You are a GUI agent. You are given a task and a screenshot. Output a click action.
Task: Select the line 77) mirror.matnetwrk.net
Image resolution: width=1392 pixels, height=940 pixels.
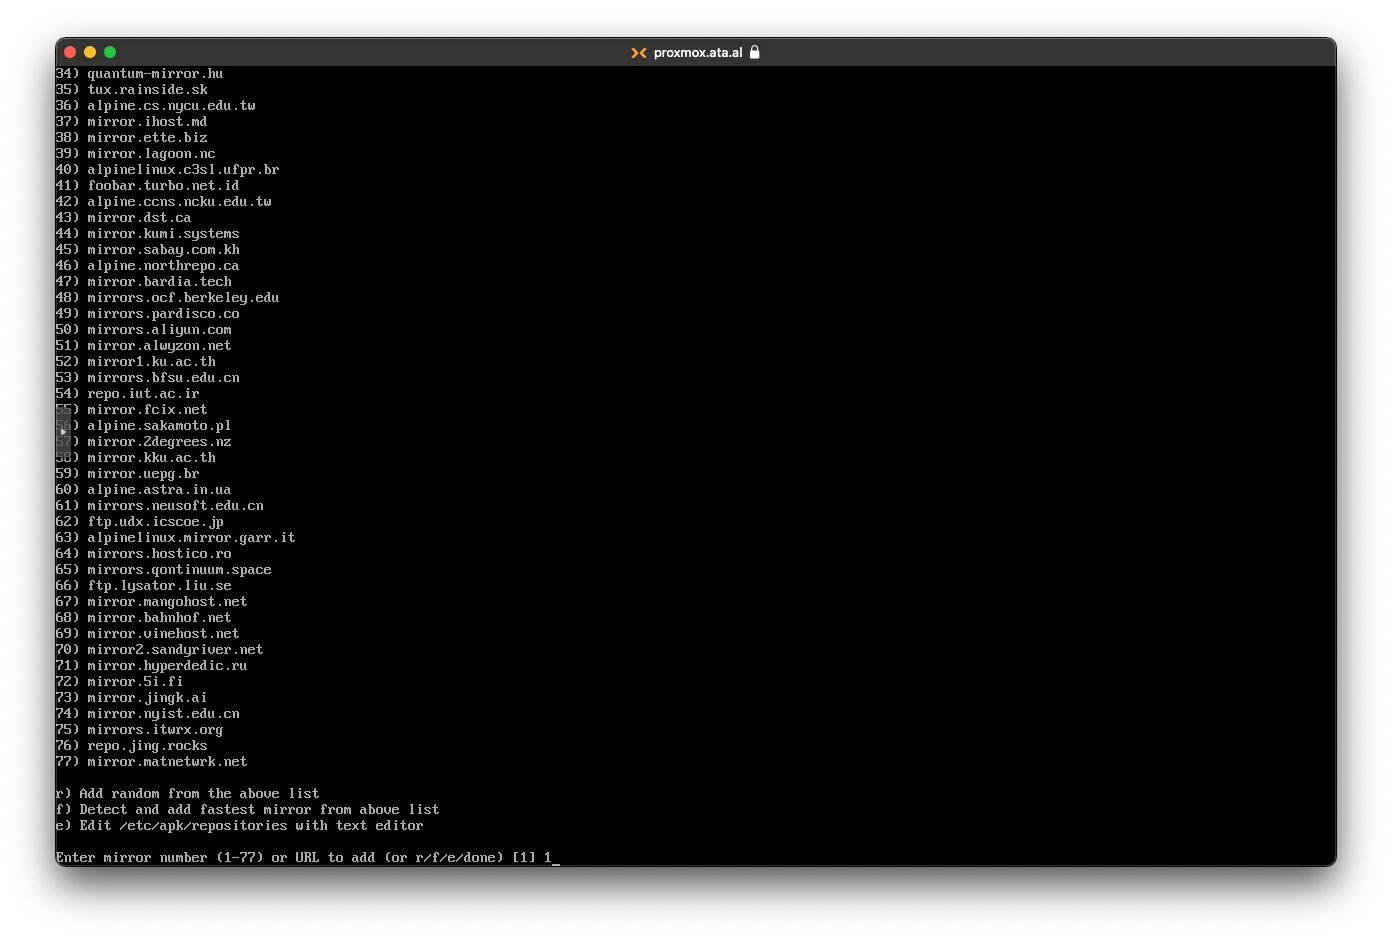tap(152, 762)
